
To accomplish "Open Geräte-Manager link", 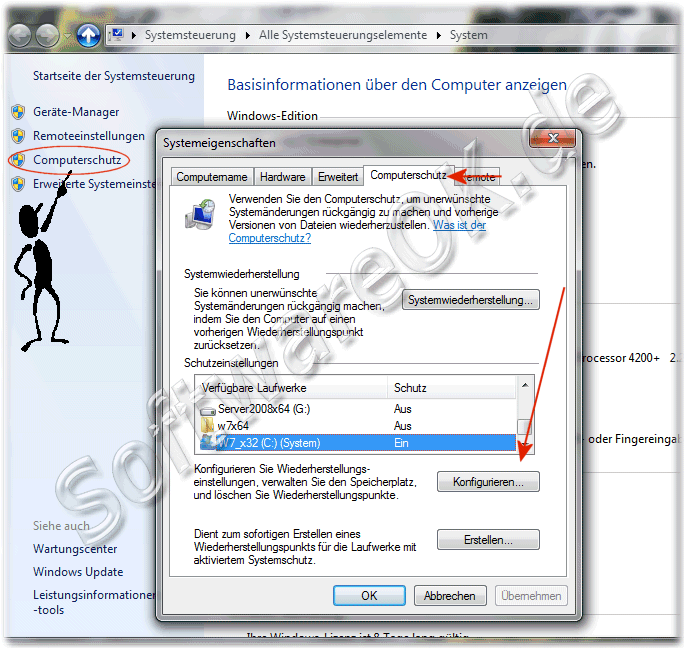I will point(76,112).
